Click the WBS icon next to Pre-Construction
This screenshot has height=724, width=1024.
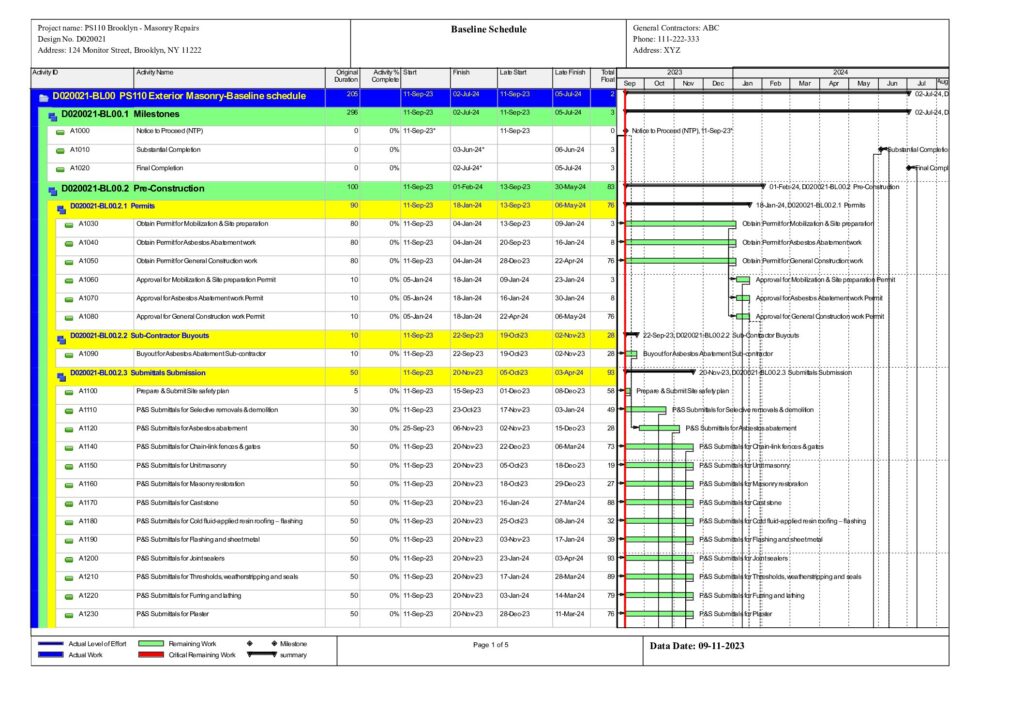pyautogui.click(x=53, y=188)
